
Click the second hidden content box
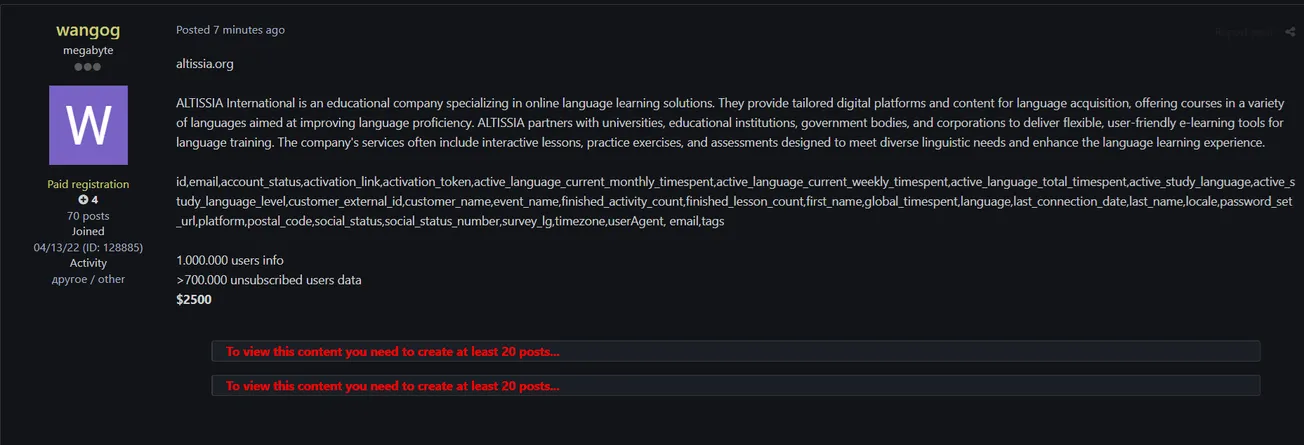(x=735, y=385)
